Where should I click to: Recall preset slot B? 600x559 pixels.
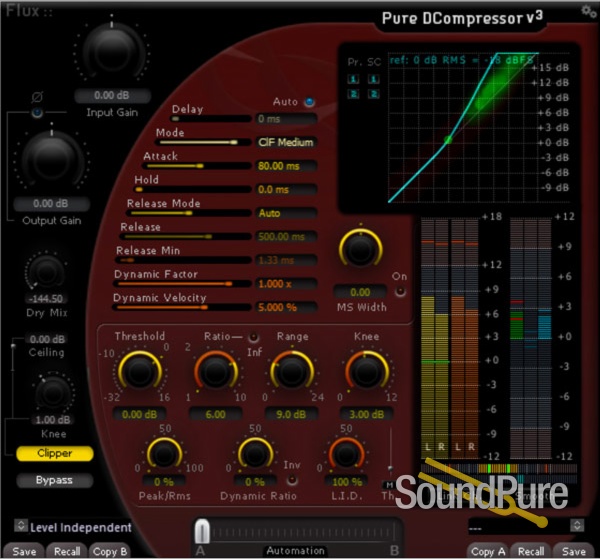pyautogui.click(x=531, y=551)
